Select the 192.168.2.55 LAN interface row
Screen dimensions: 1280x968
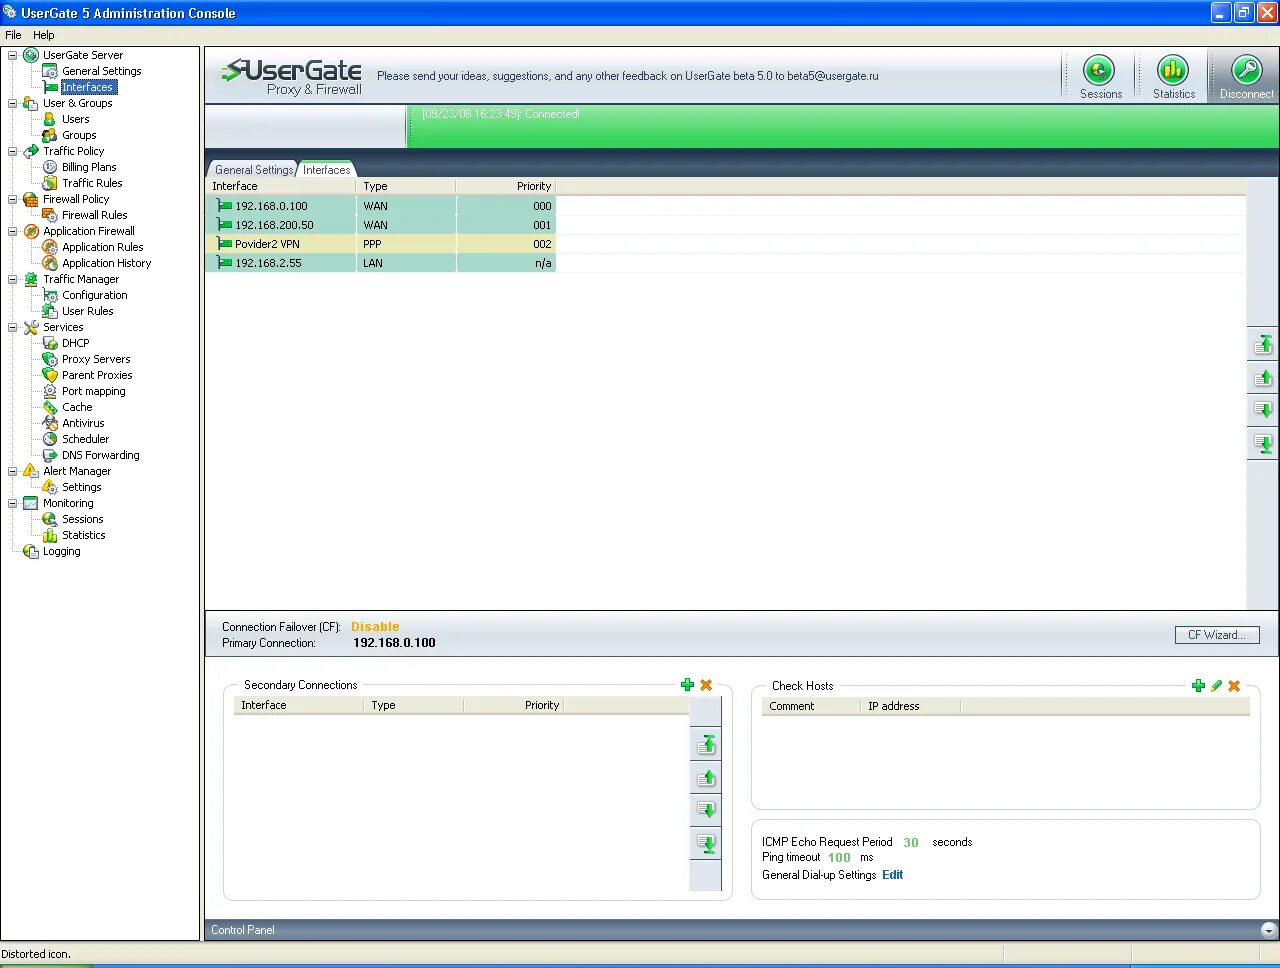point(381,263)
